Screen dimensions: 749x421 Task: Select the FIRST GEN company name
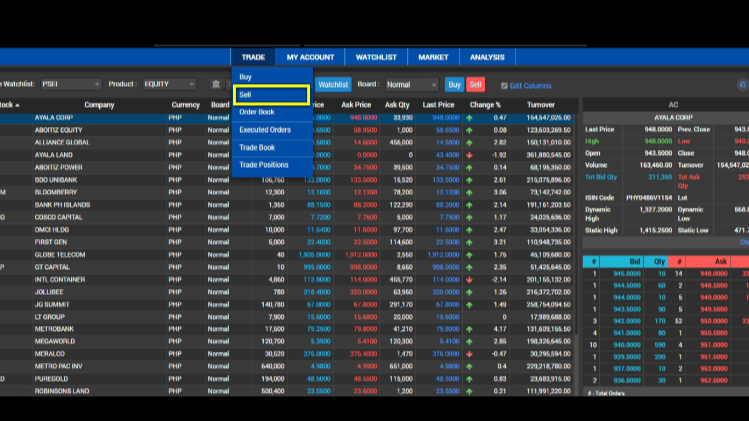point(51,242)
